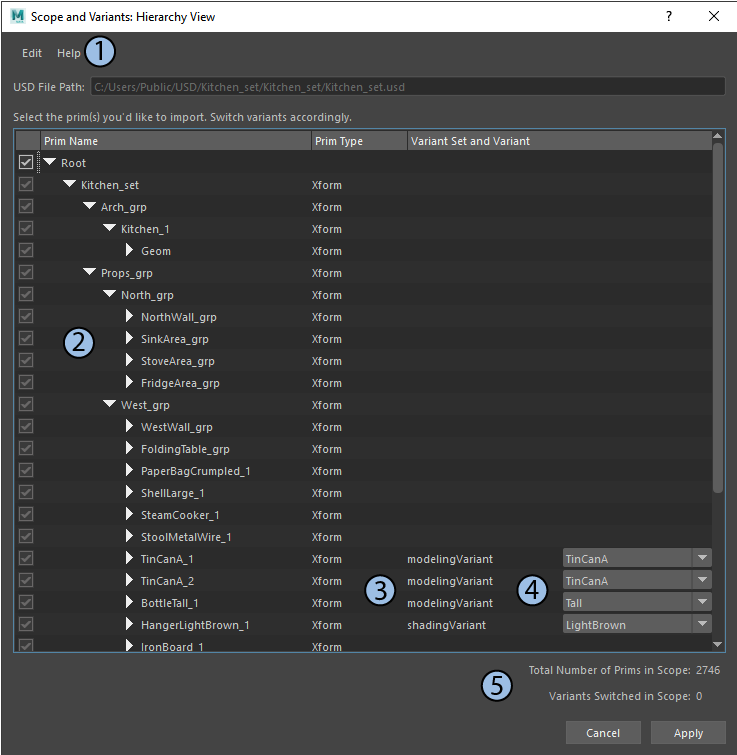
Task: Collapse the North_grp node
Action: coord(110,294)
